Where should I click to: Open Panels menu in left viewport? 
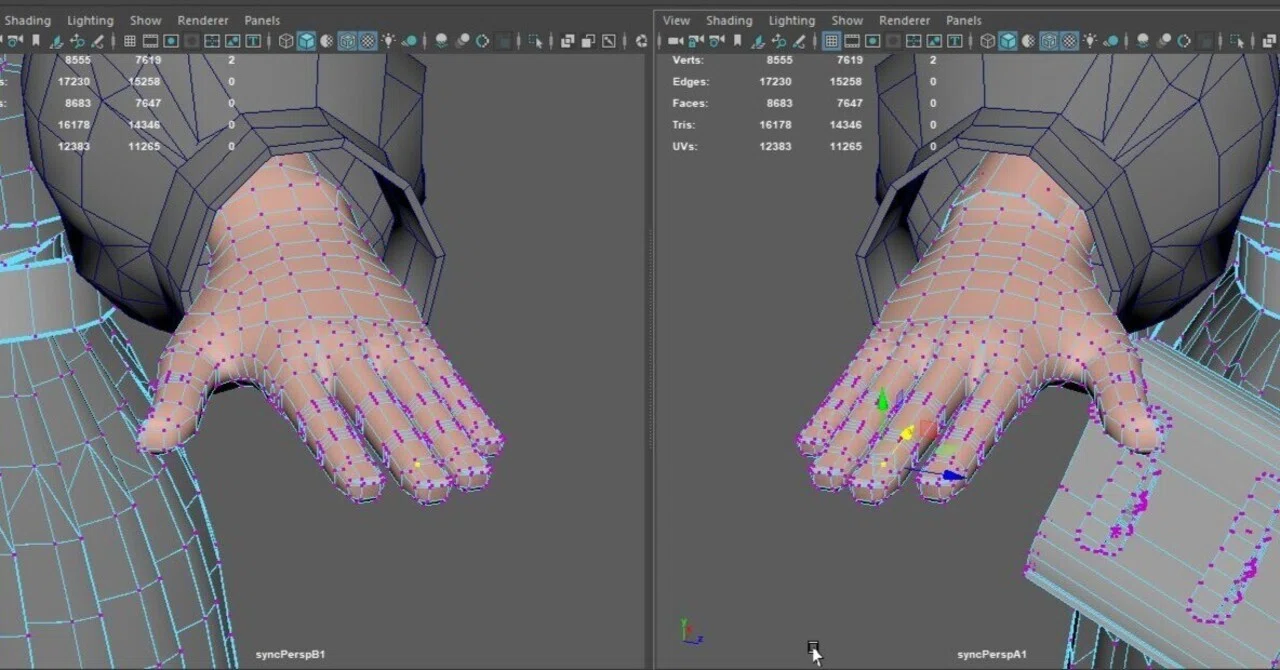(x=262, y=20)
